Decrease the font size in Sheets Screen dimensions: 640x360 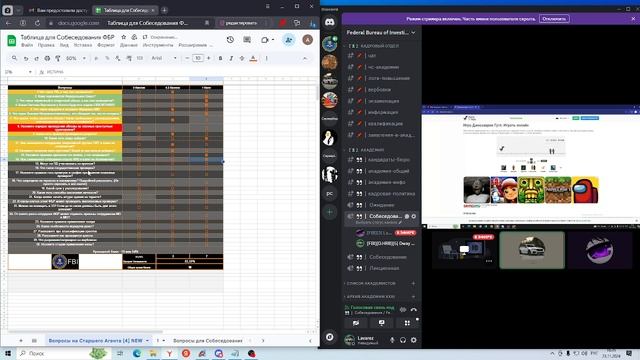187,58
